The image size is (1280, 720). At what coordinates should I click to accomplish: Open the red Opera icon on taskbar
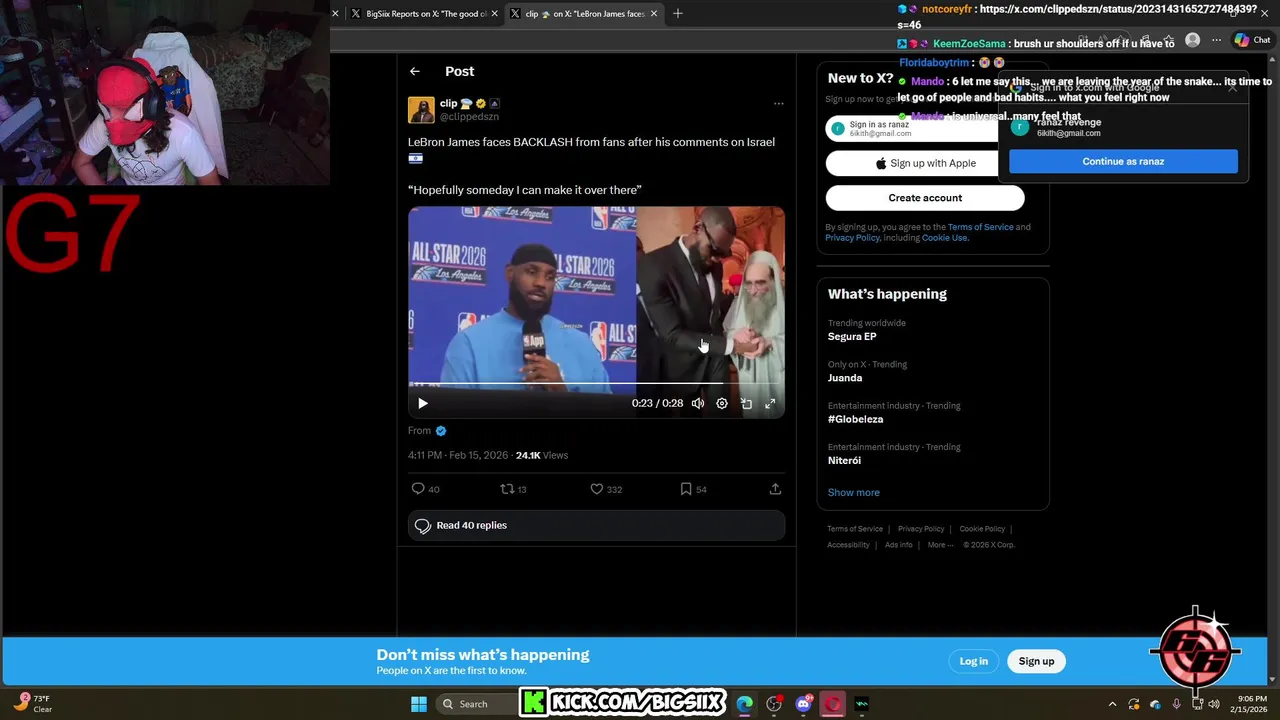click(x=832, y=704)
